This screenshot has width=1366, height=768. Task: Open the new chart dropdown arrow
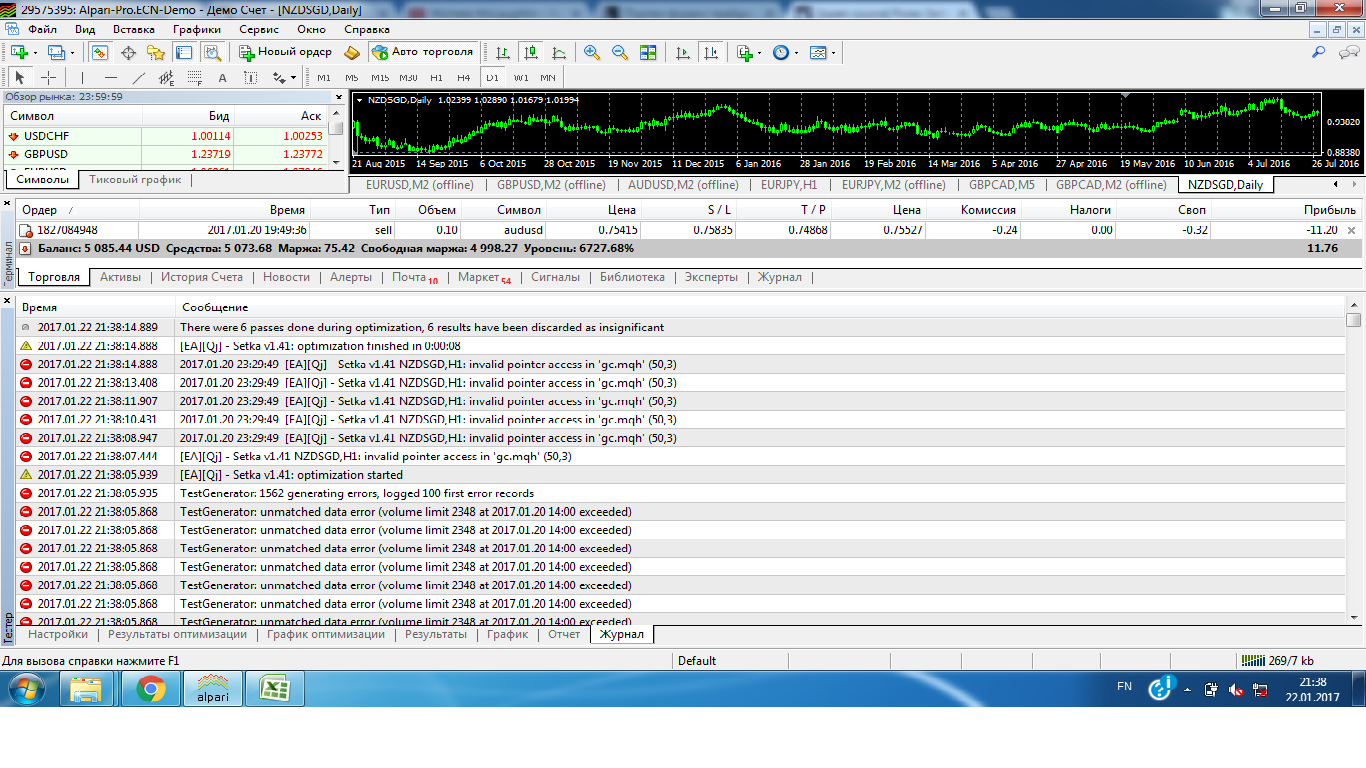(36, 52)
